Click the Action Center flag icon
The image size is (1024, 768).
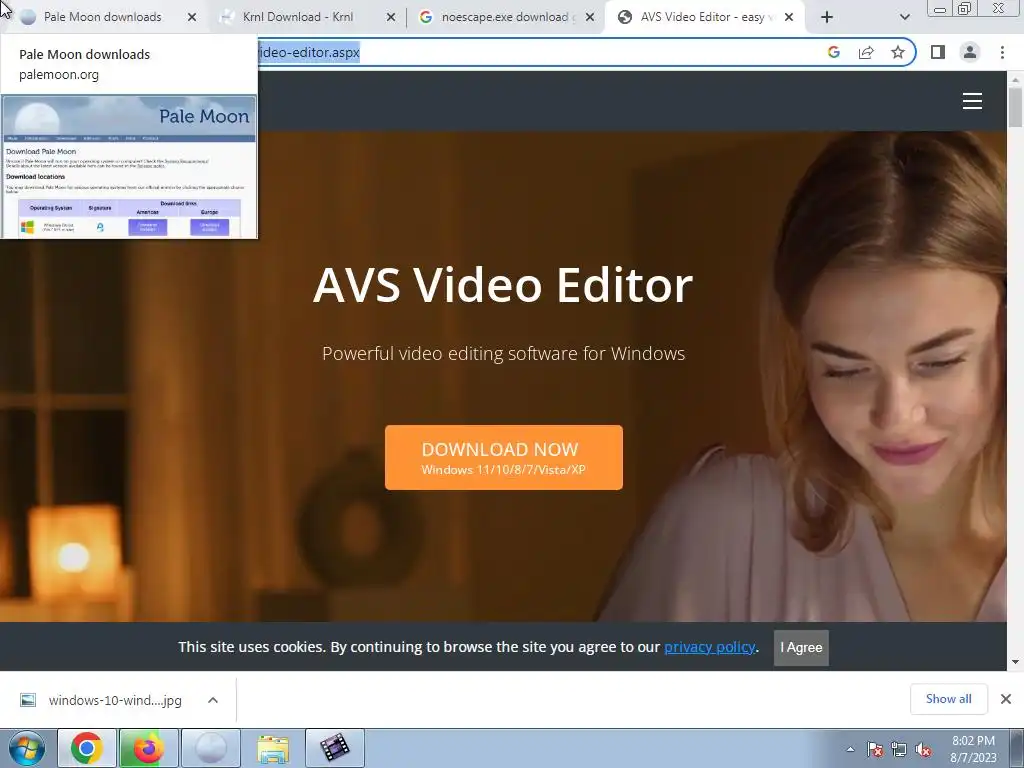(x=875, y=749)
